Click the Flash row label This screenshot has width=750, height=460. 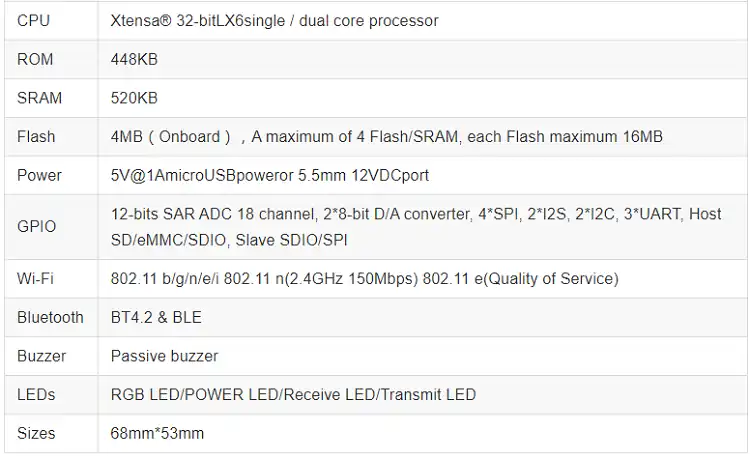tap(36, 137)
